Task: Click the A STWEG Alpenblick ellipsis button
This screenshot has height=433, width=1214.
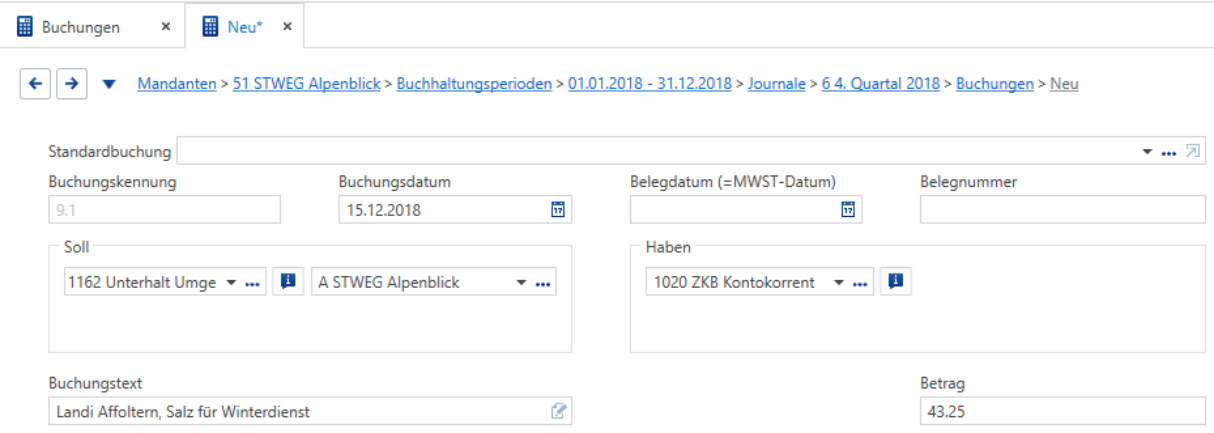Action: point(543,284)
